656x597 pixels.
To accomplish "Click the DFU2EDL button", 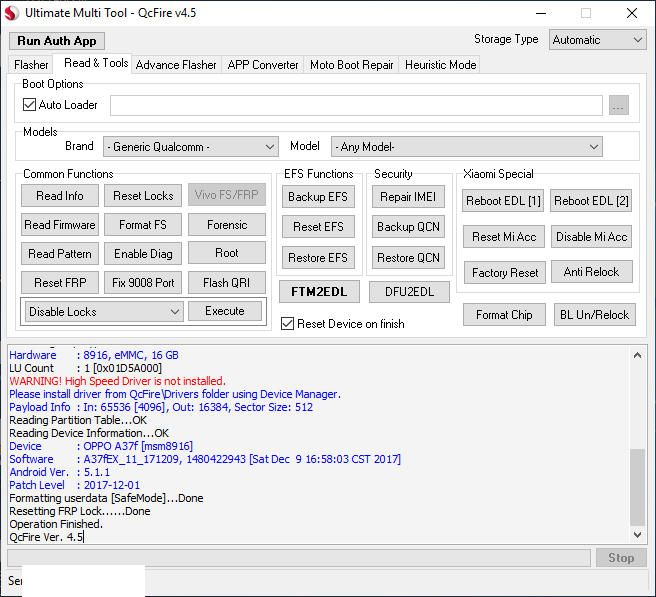I will coord(409,292).
